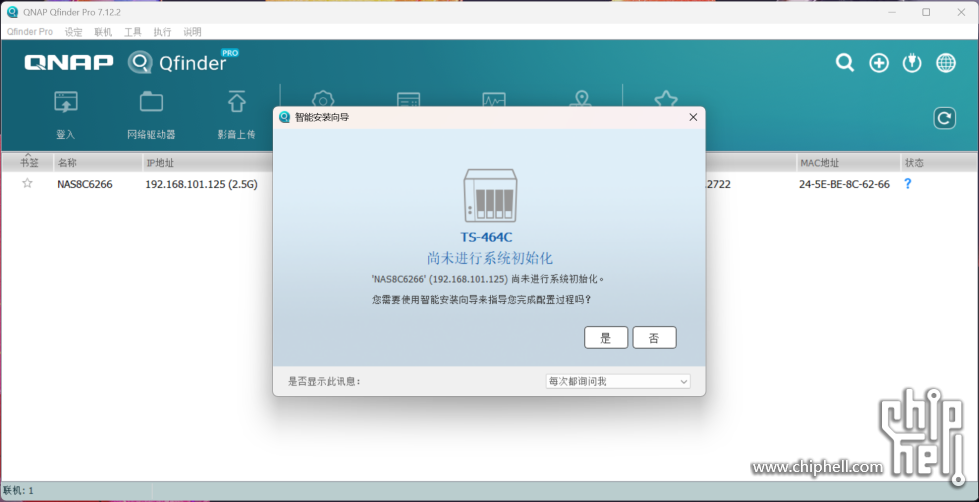Sort by the 状态 column header
The width and height of the screenshot is (979, 502).
(x=939, y=163)
